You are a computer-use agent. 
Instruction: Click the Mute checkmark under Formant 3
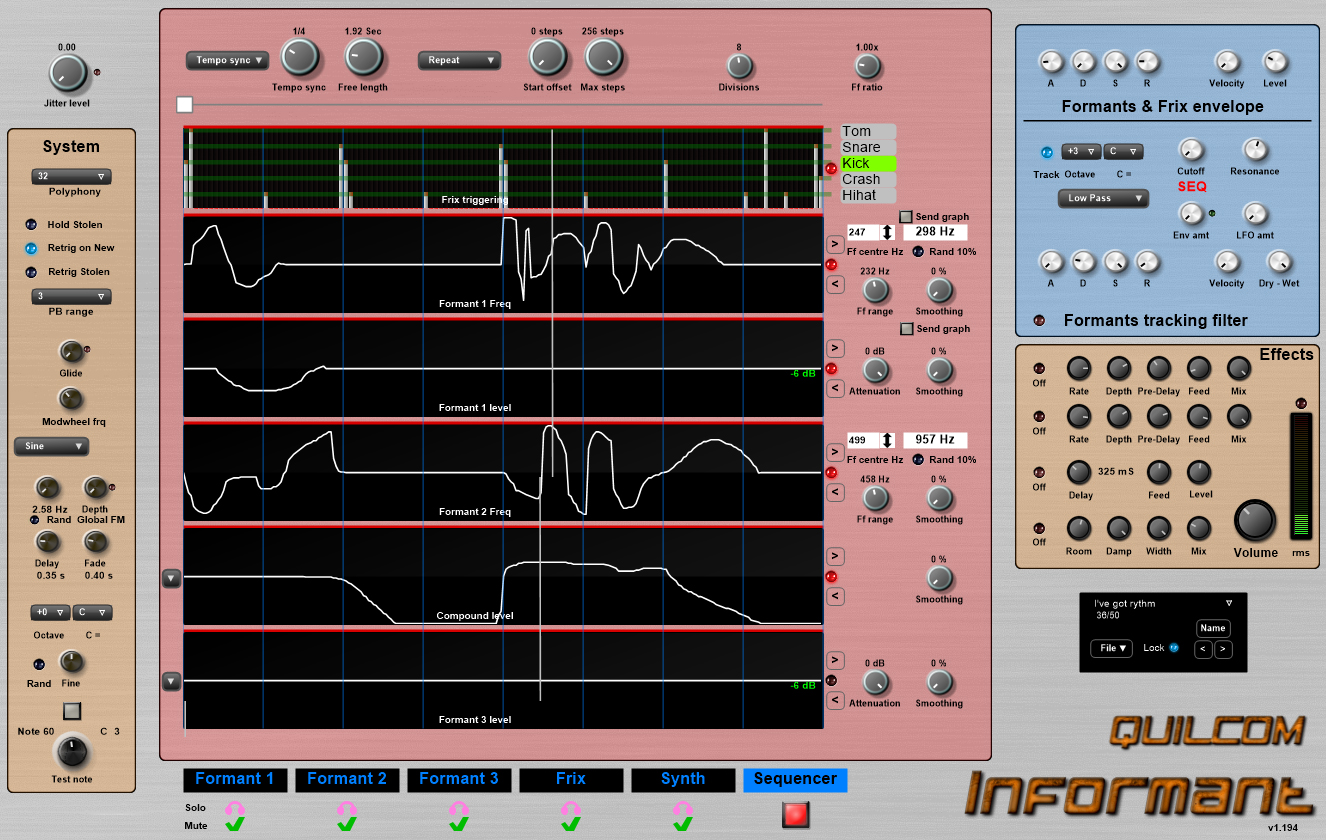tap(459, 825)
